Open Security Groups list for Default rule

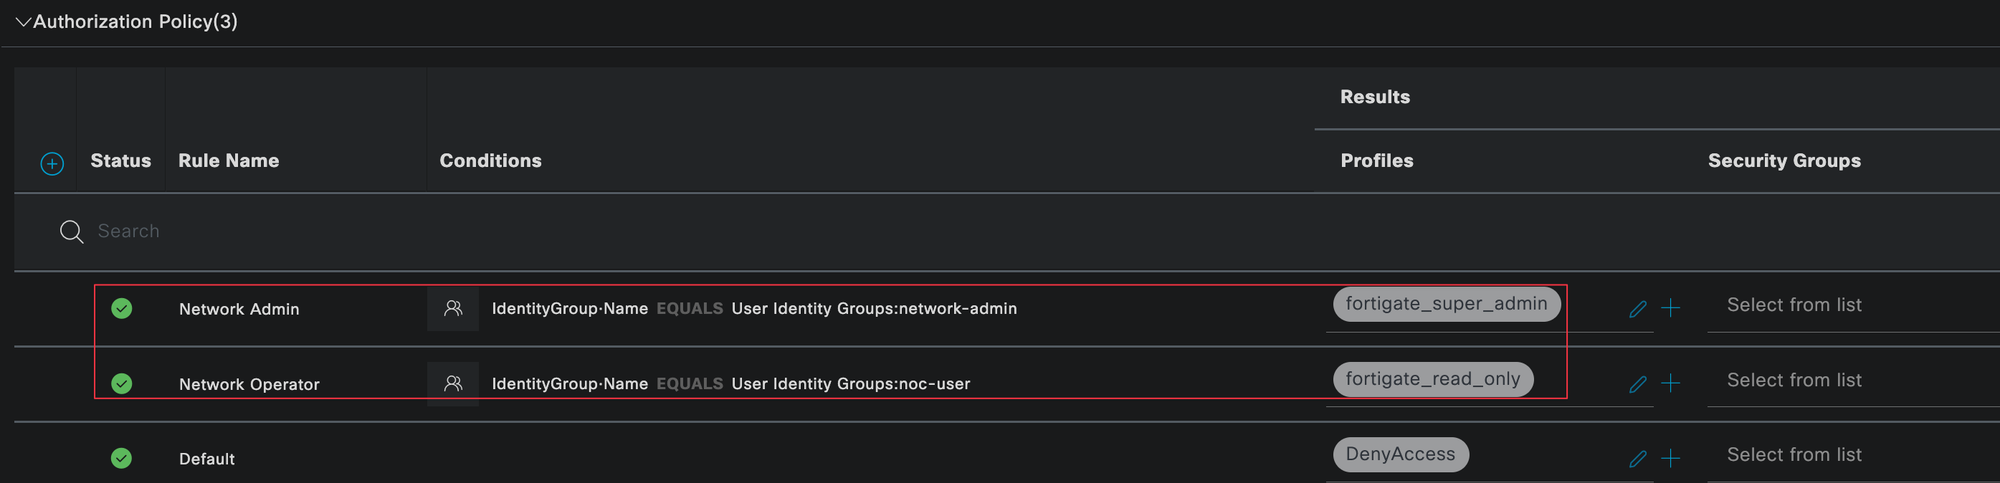(x=1794, y=455)
